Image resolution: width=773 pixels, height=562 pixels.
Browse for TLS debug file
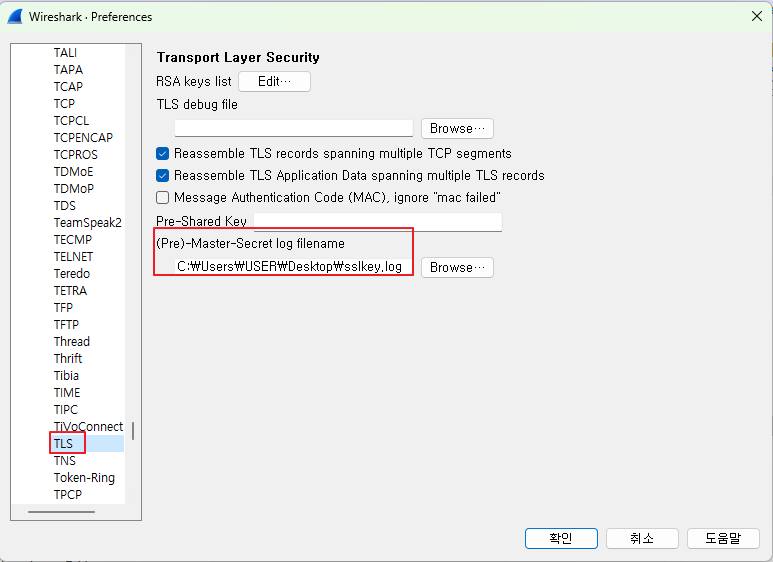point(457,129)
